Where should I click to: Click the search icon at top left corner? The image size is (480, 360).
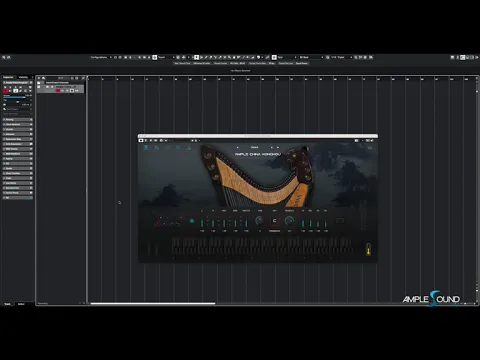4,57
